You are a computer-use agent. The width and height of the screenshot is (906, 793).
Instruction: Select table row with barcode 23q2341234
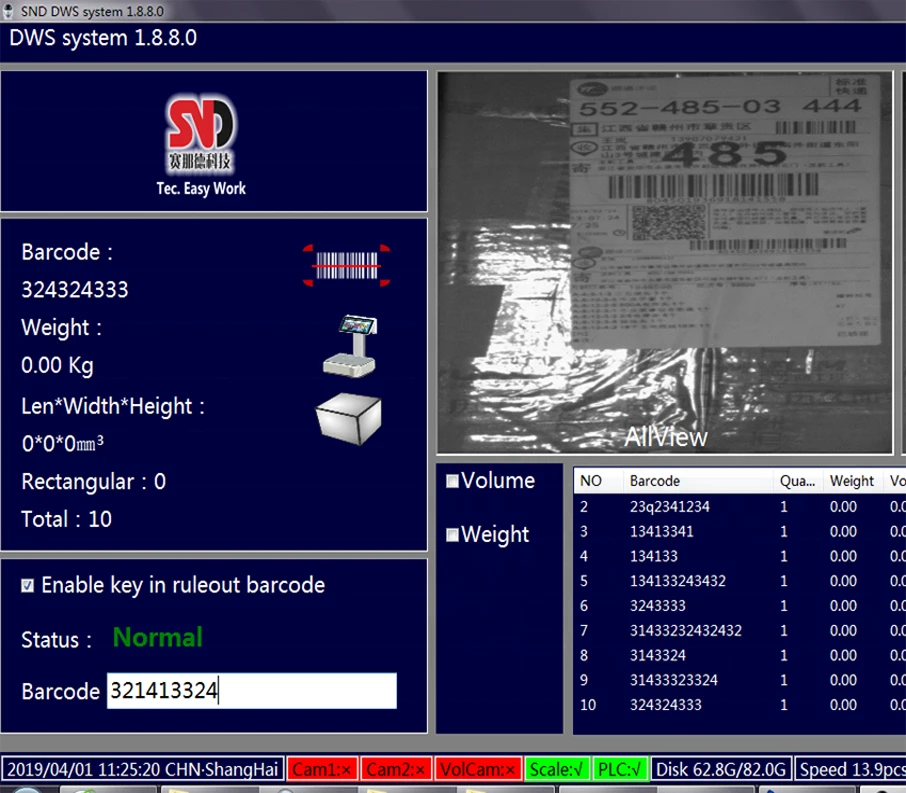coord(669,507)
